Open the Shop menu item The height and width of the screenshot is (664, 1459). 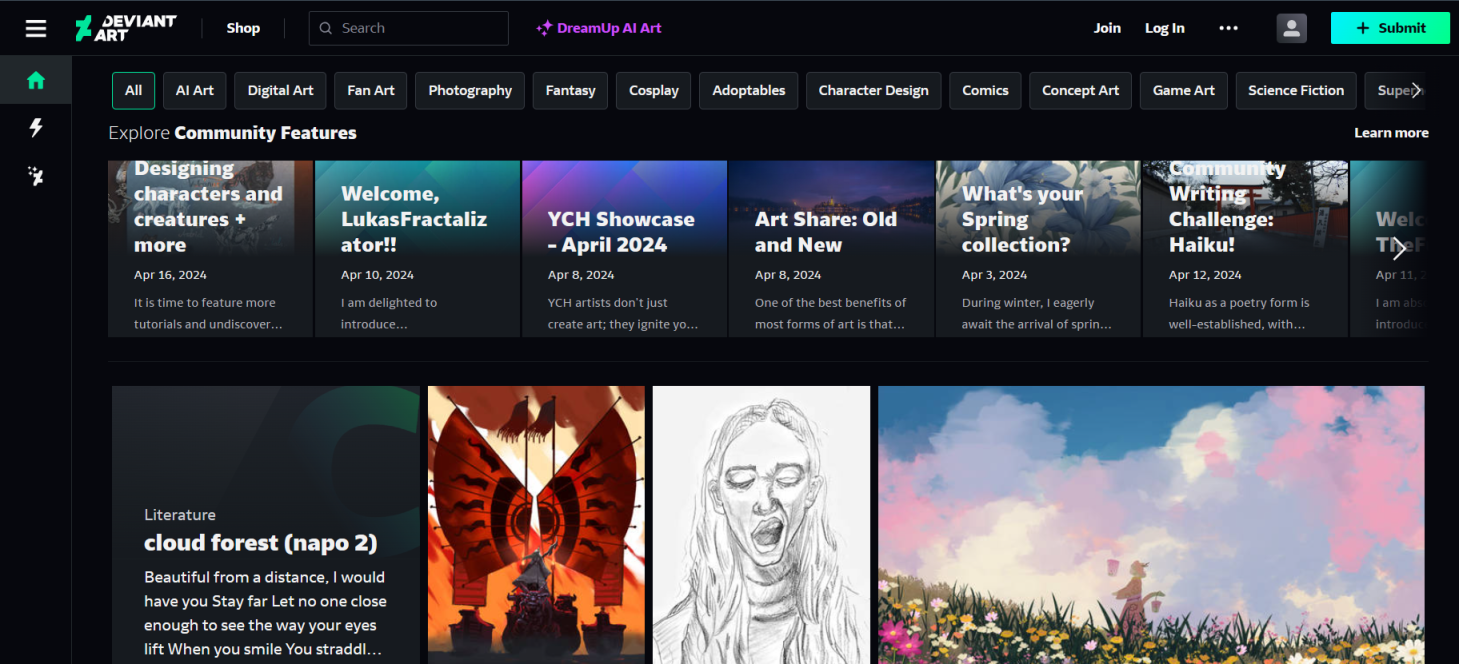(243, 28)
